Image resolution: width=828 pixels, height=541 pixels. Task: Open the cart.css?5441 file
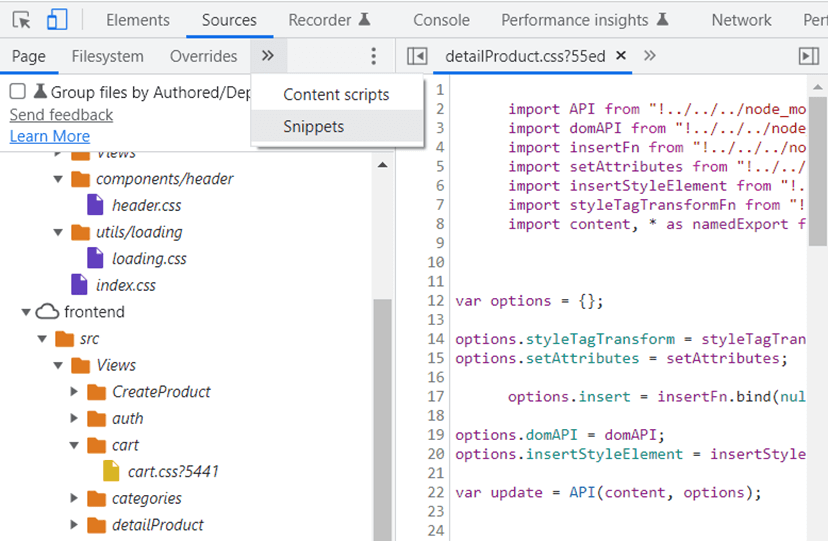(x=172, y=472)
